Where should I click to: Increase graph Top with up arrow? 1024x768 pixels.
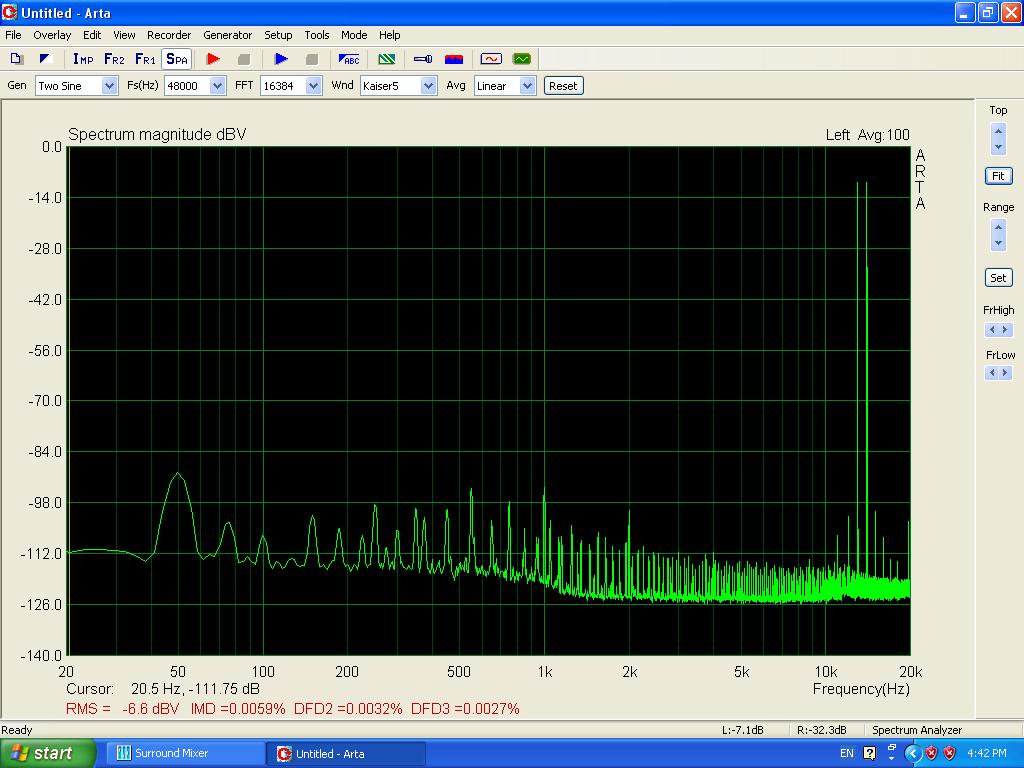(998, 131)
